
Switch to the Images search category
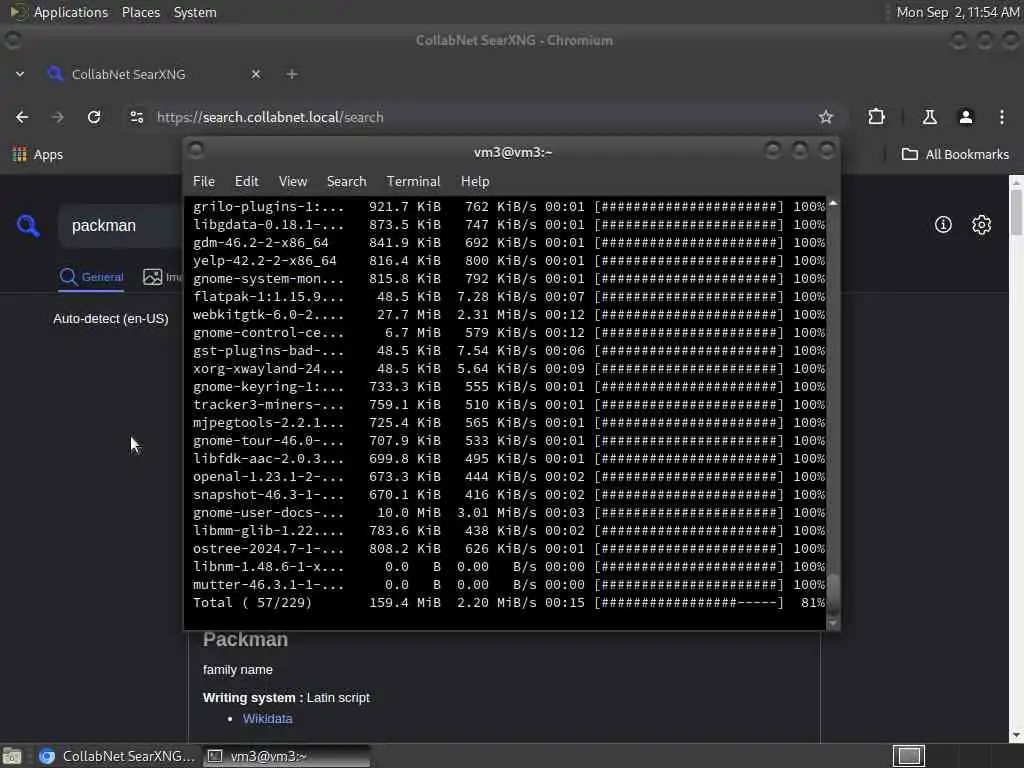(163, 277)
